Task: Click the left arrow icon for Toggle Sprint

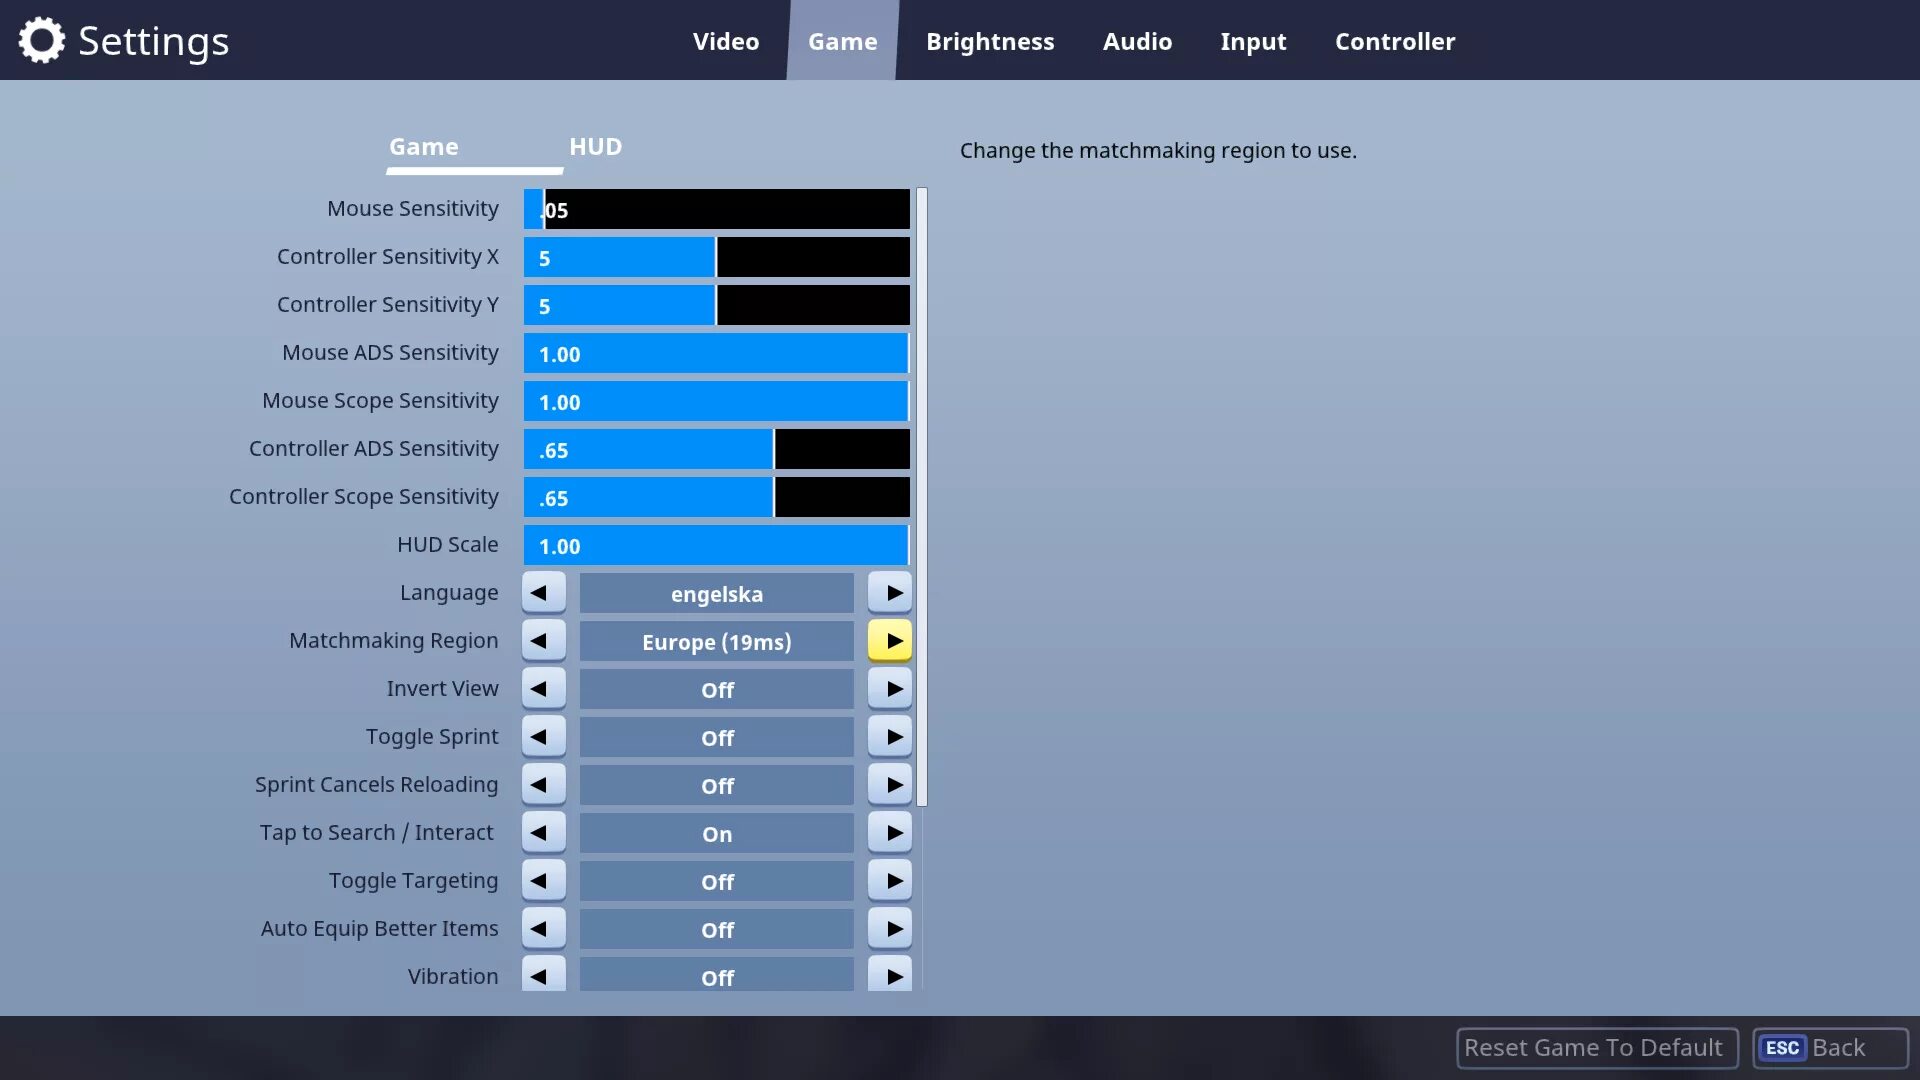Action: pos(542,736)
